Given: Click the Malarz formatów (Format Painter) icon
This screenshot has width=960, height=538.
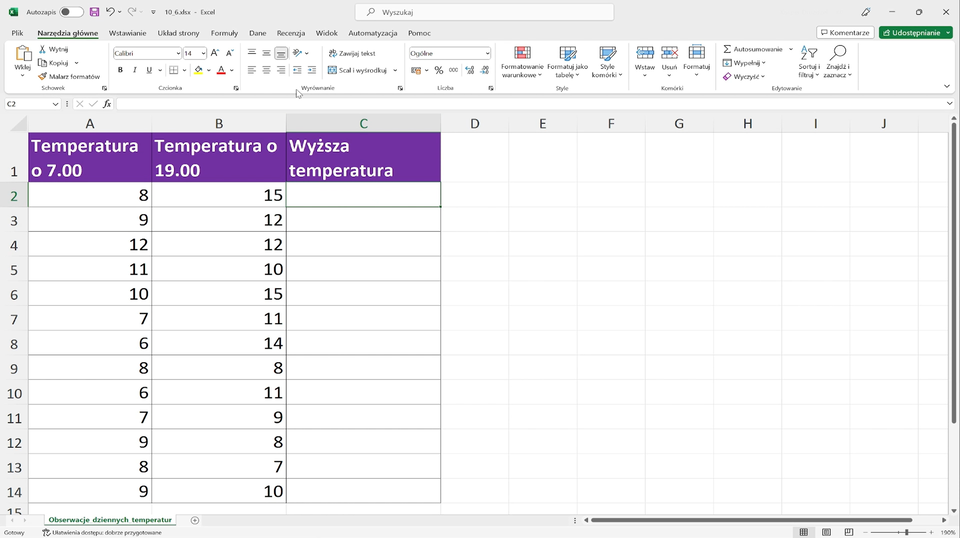Looking at the screenshot, I should click(42, 76).
